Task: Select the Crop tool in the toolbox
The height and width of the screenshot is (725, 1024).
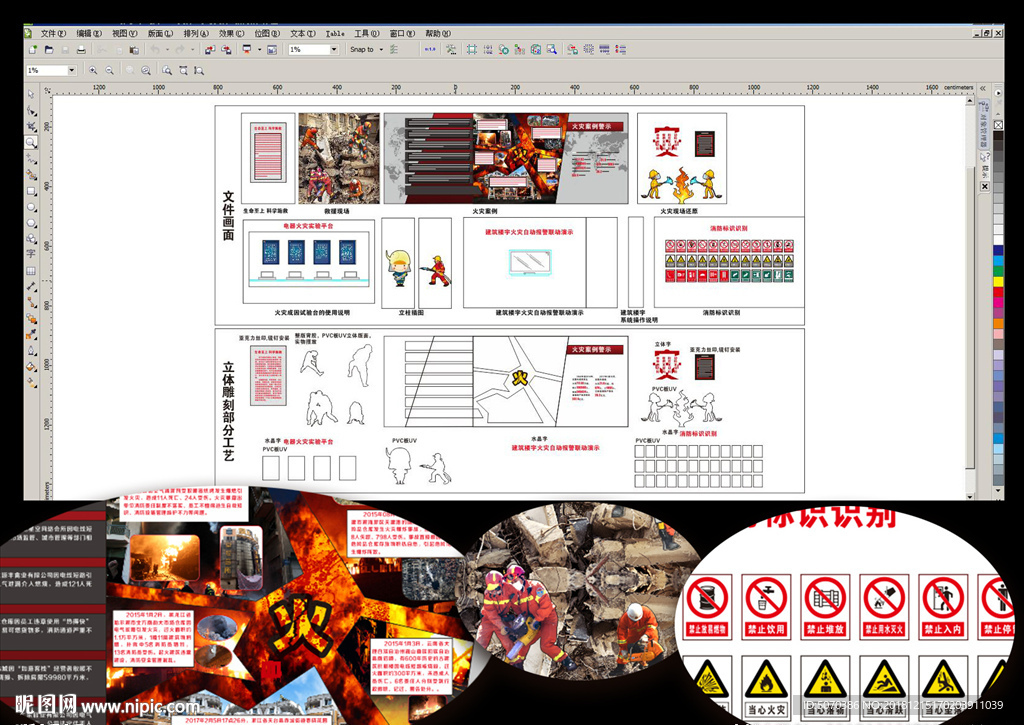Action: (31, 126)
